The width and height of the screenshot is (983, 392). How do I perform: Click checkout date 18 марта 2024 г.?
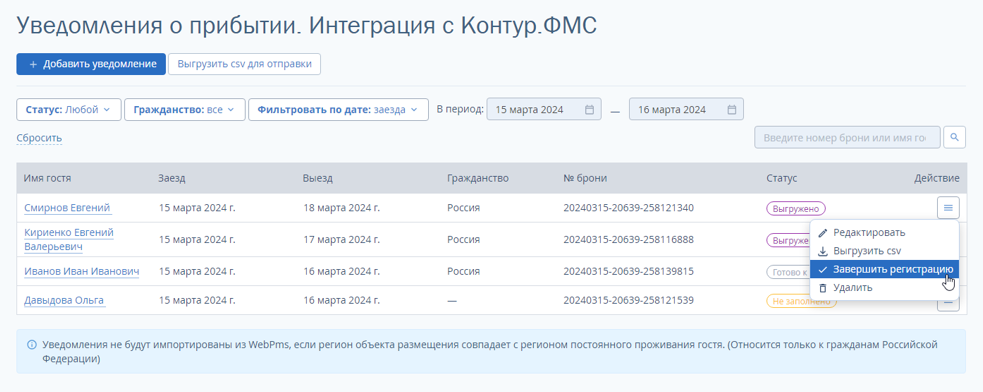[341, 208]
